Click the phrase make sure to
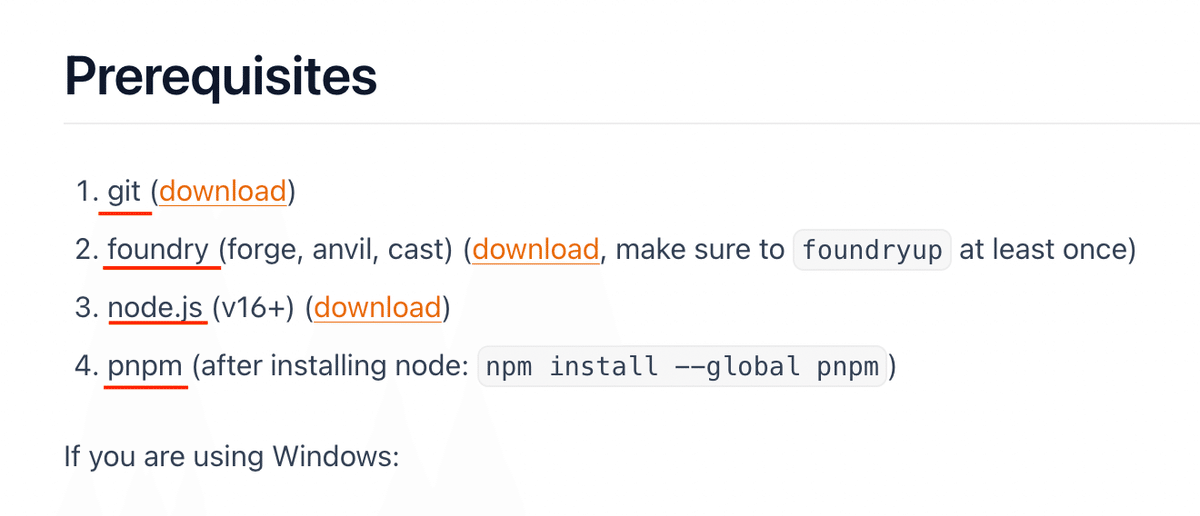 [x=700, y=249]
